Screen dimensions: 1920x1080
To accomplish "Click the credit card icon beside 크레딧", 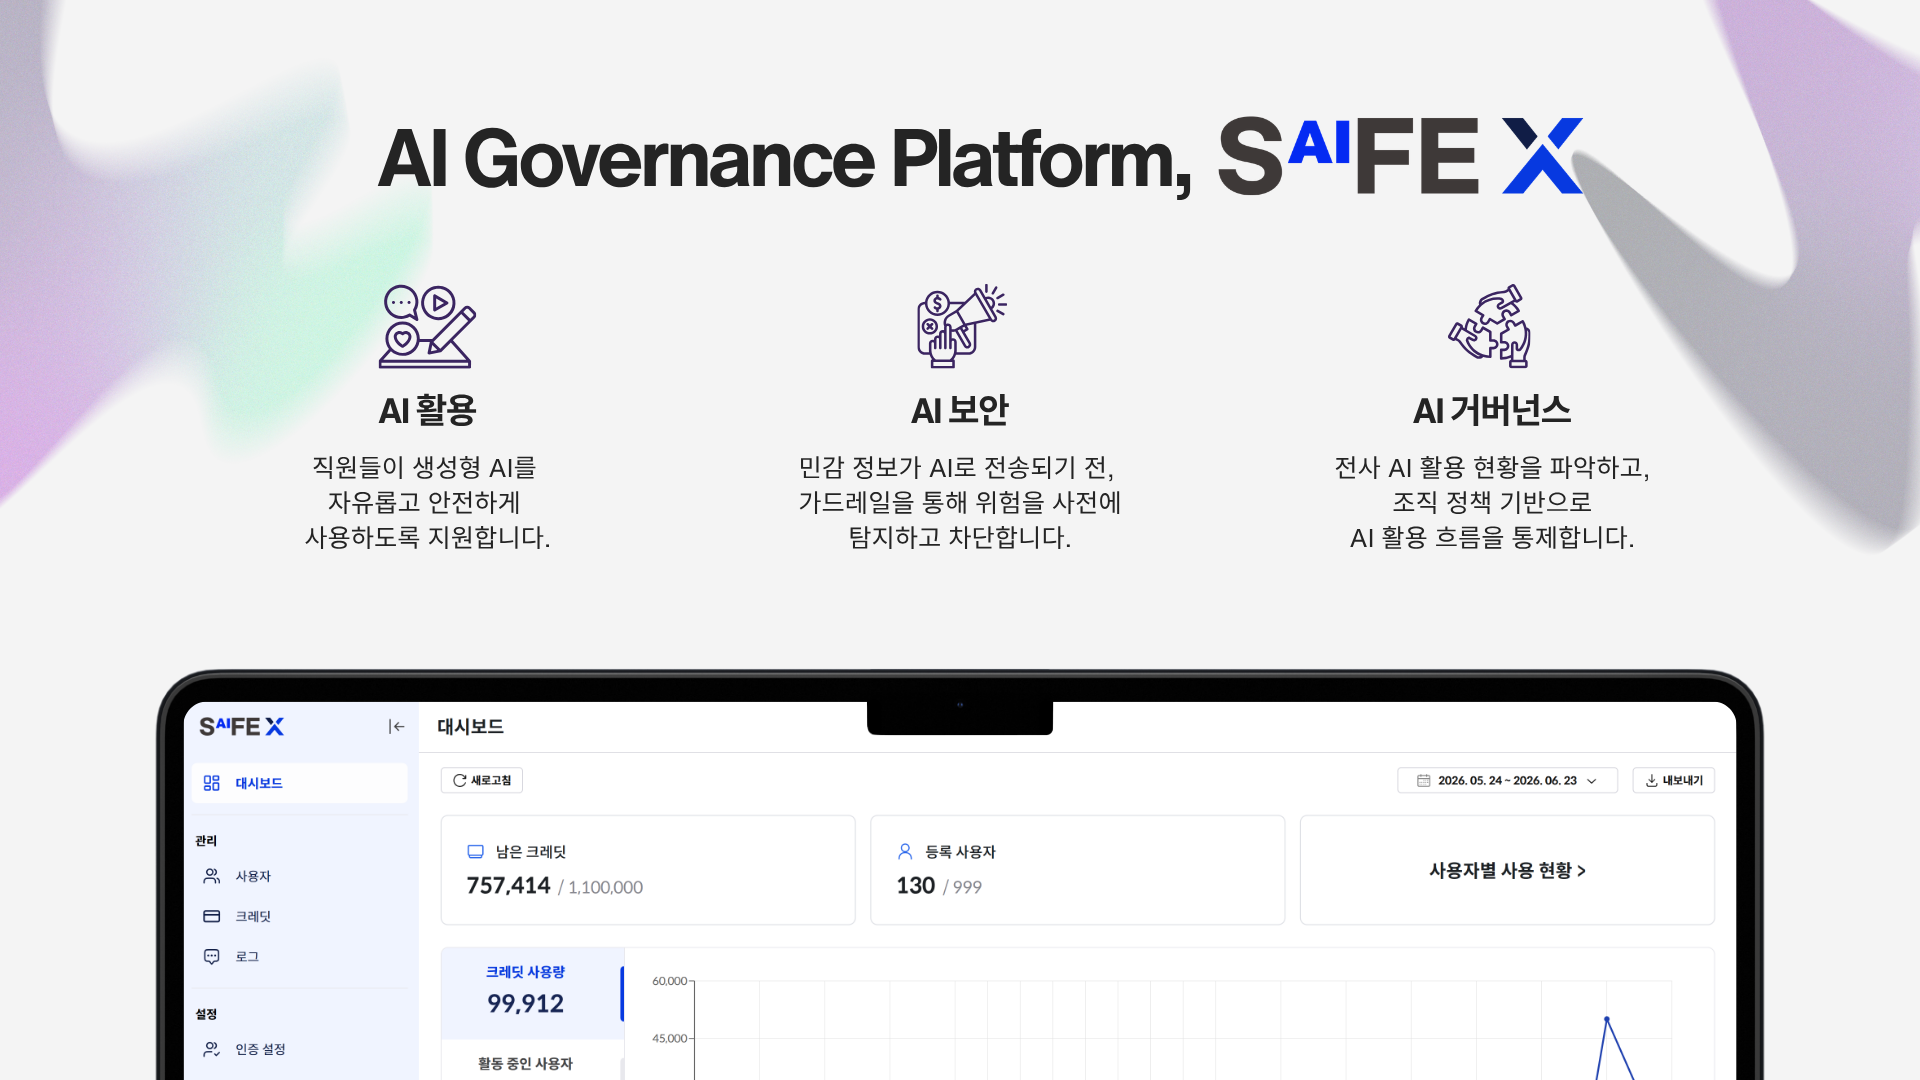I will [211, 916].
